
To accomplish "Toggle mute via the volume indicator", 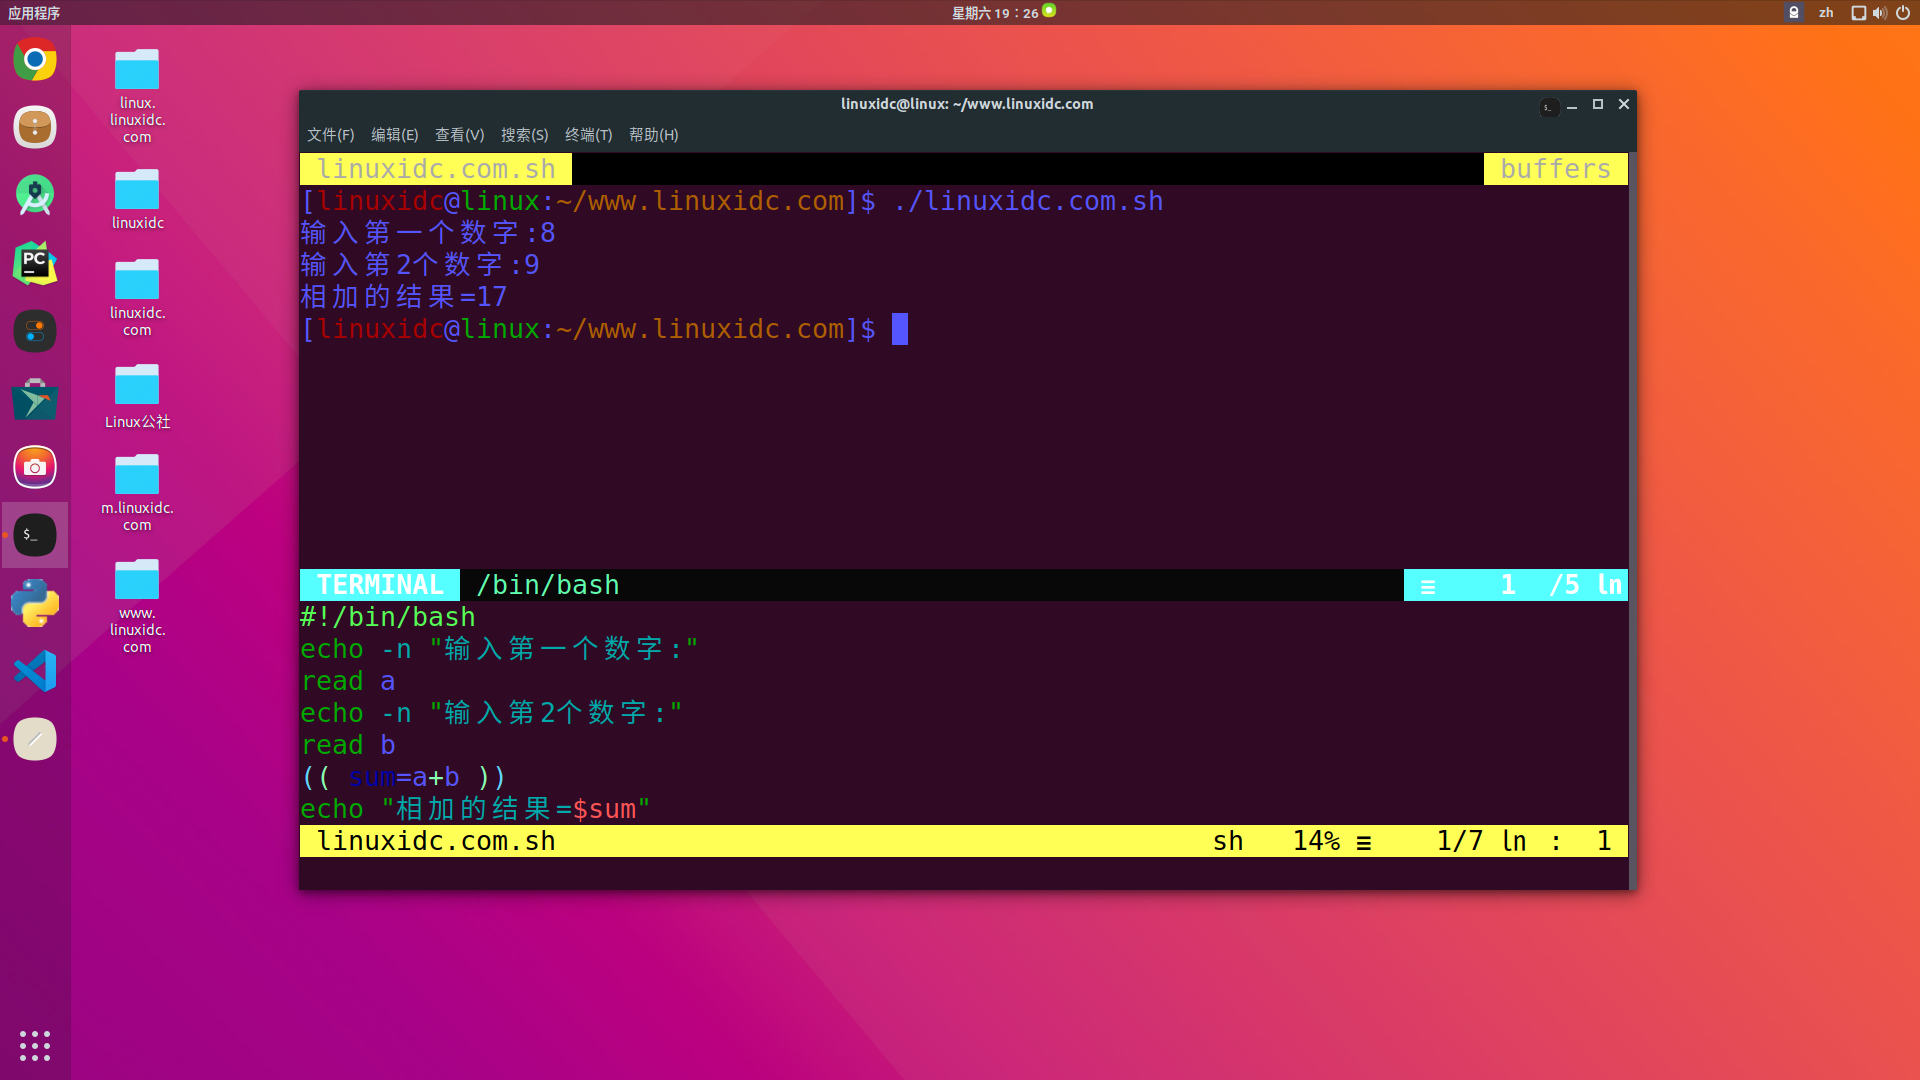I will click(1880, 13).
